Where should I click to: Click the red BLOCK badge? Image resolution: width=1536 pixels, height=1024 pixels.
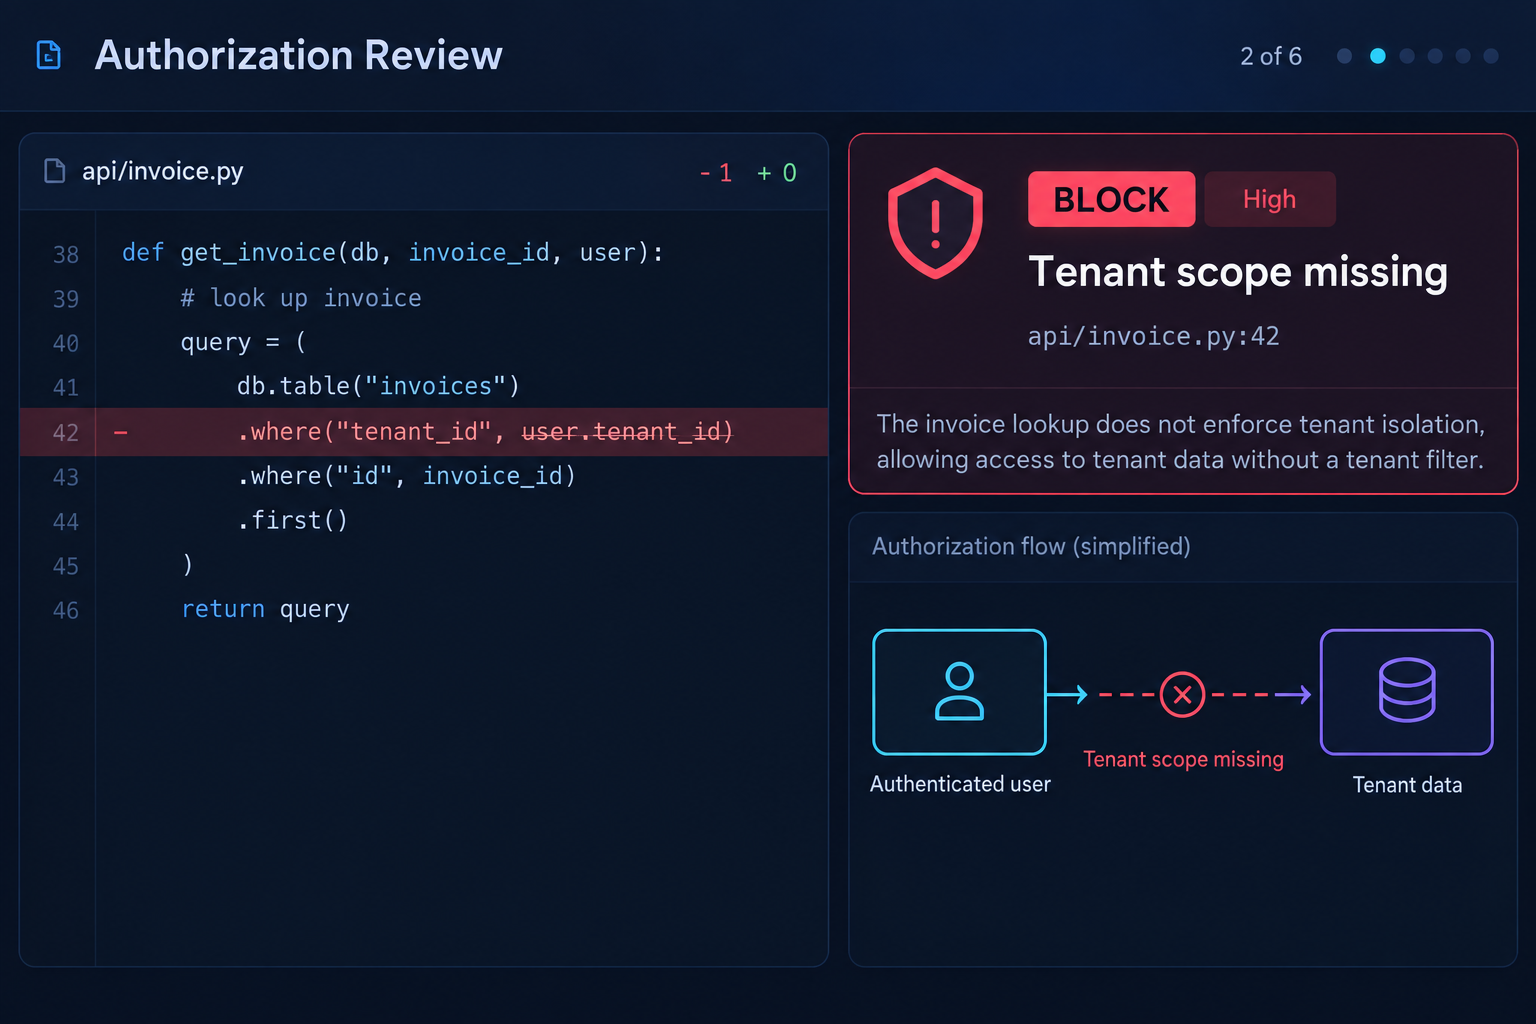(x=1111, y=199)
